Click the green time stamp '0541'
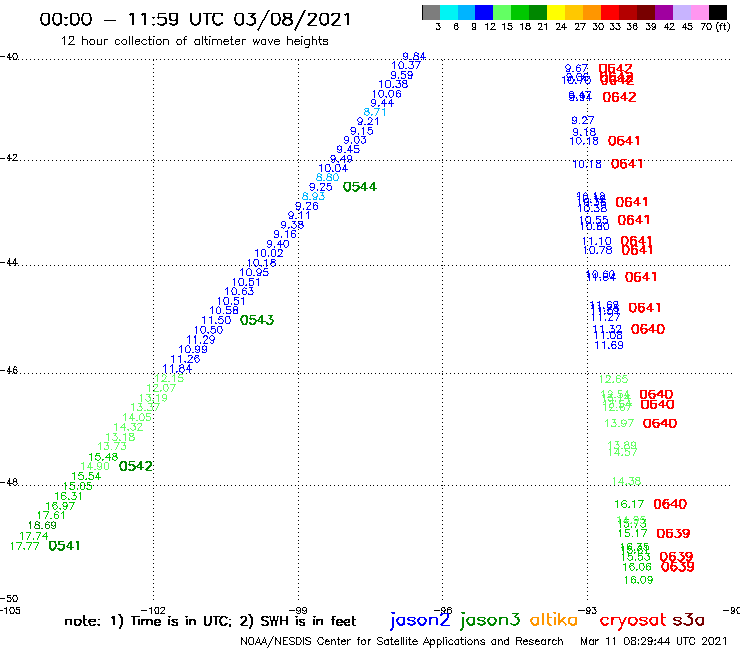This screenshot has width=740, height=650. 64,546
